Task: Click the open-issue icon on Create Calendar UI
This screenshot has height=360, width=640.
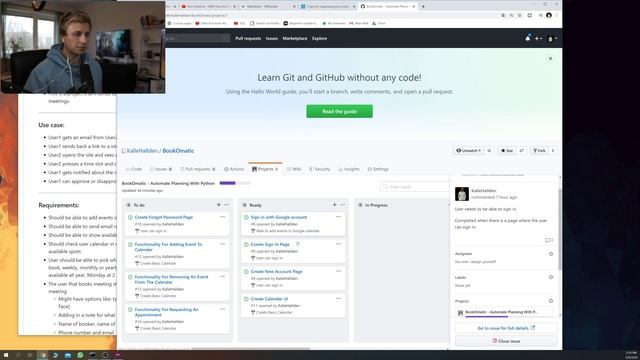Action: pos(246,299)
